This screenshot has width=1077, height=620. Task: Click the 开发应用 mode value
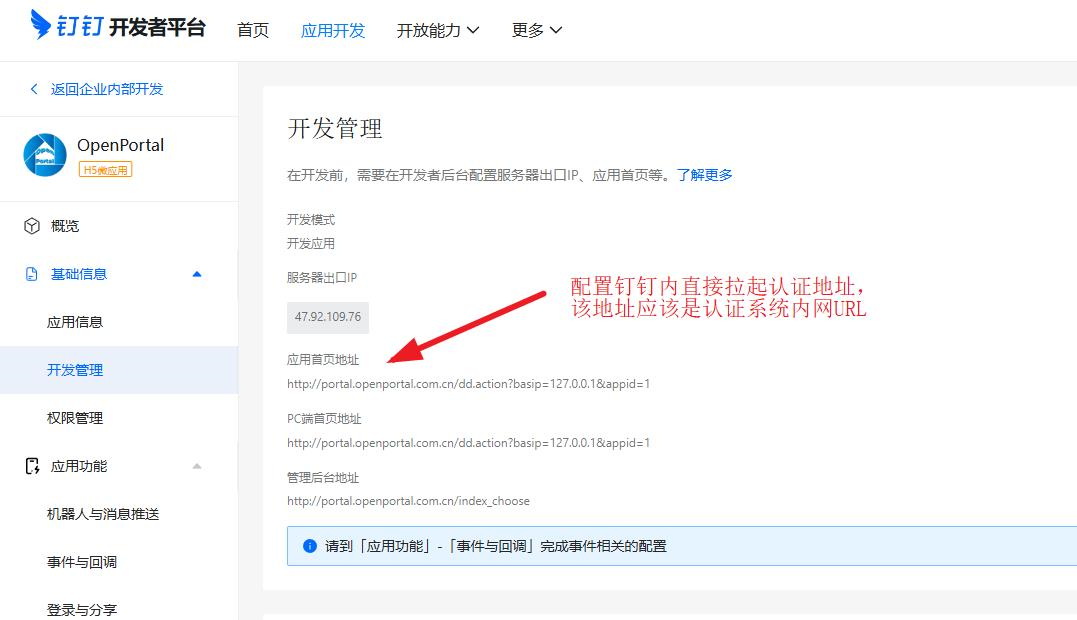pos(311,244)
